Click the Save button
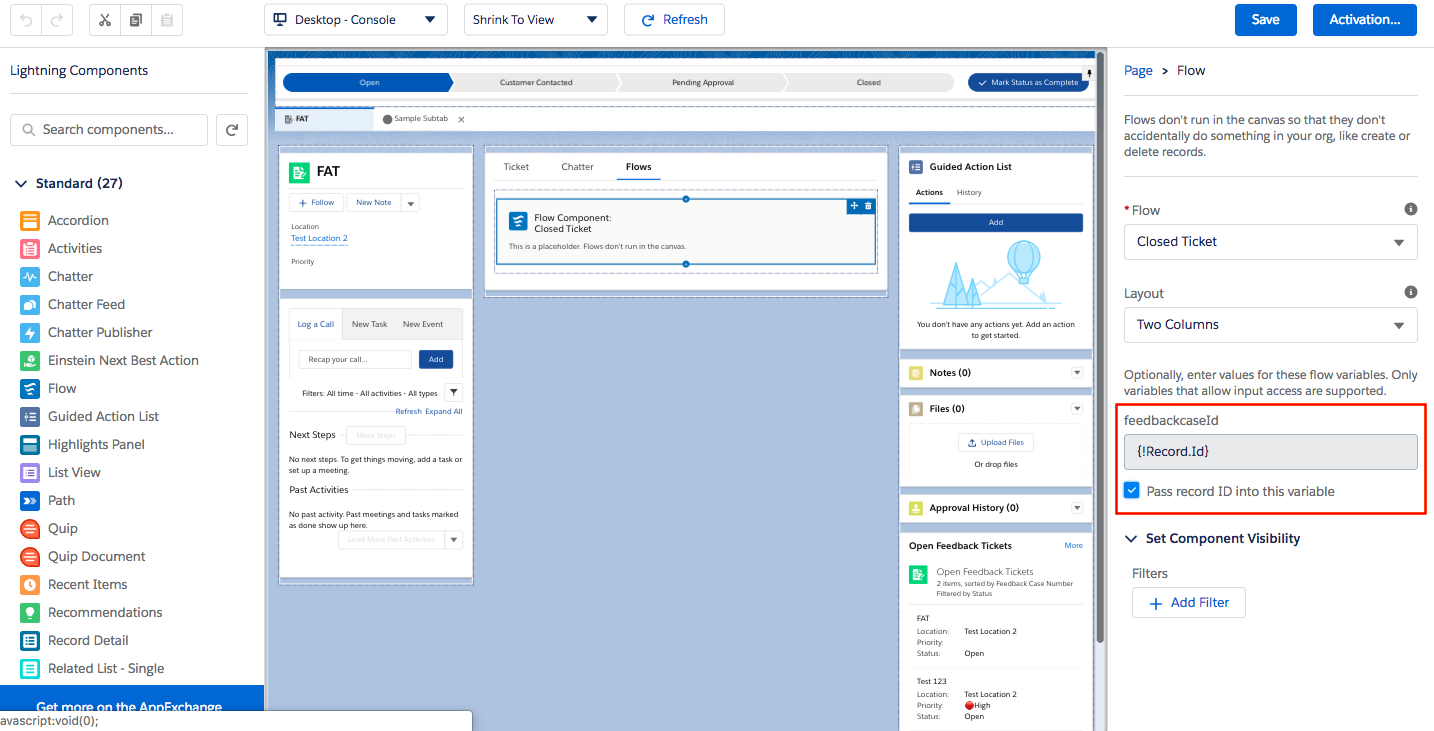1434x731 pixels. (x=1265, y=20)
